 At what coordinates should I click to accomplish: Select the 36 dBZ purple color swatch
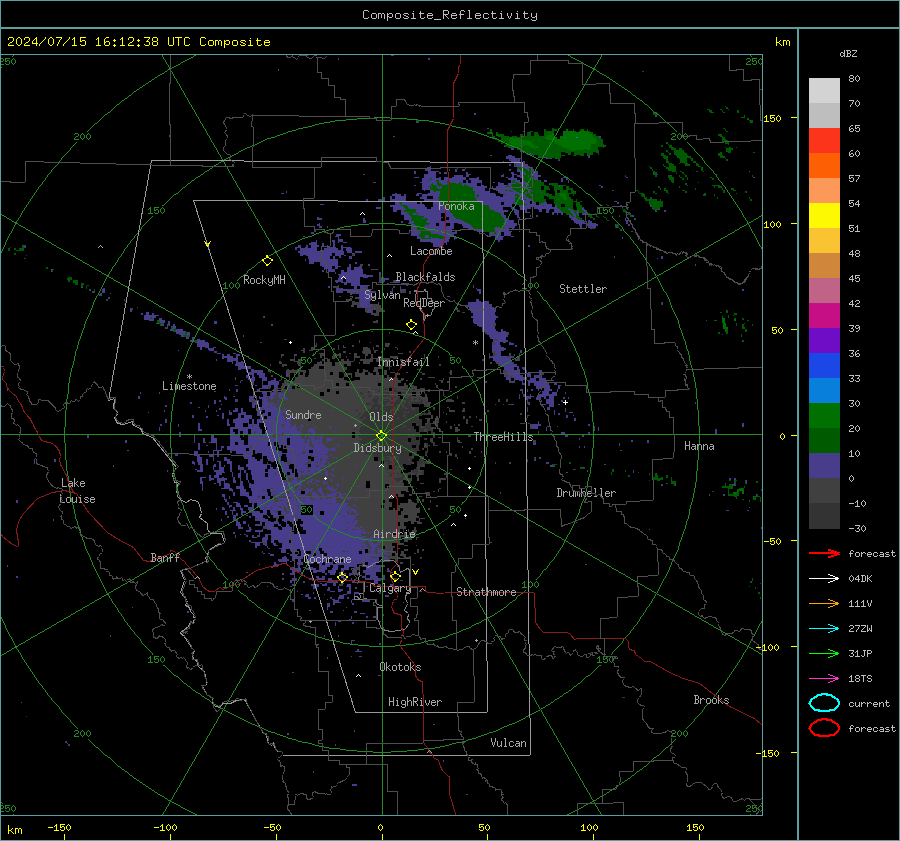point(824,340)
